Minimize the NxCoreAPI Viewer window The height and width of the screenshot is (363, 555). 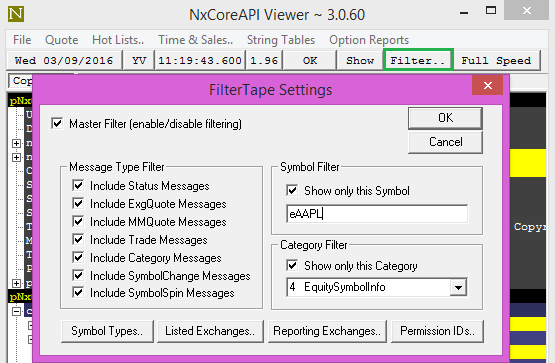pos(464,13)
